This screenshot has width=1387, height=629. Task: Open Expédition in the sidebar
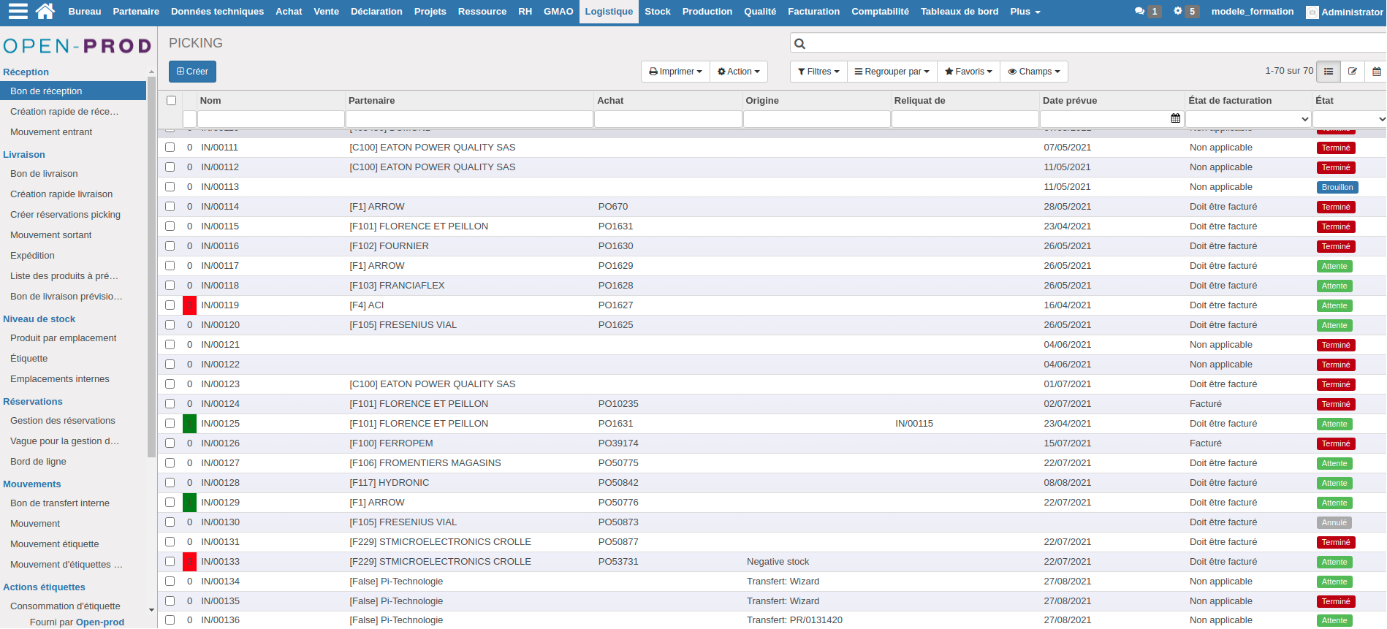click(33, 255)
